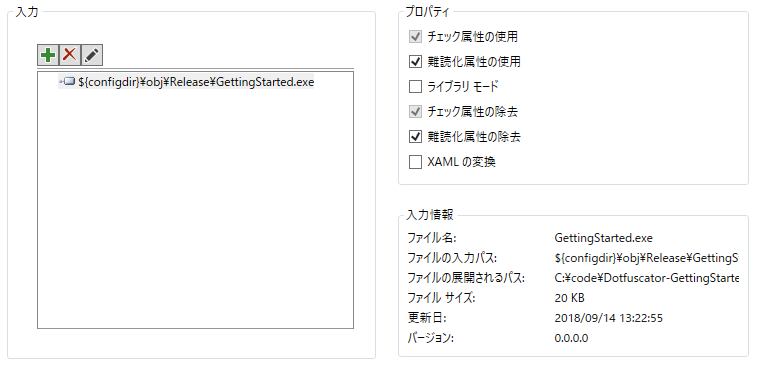759x367 pixels.
Task: Toggle チェック属性の使用 checkbox
Action: pyautogui.click(x=415, y=37)
